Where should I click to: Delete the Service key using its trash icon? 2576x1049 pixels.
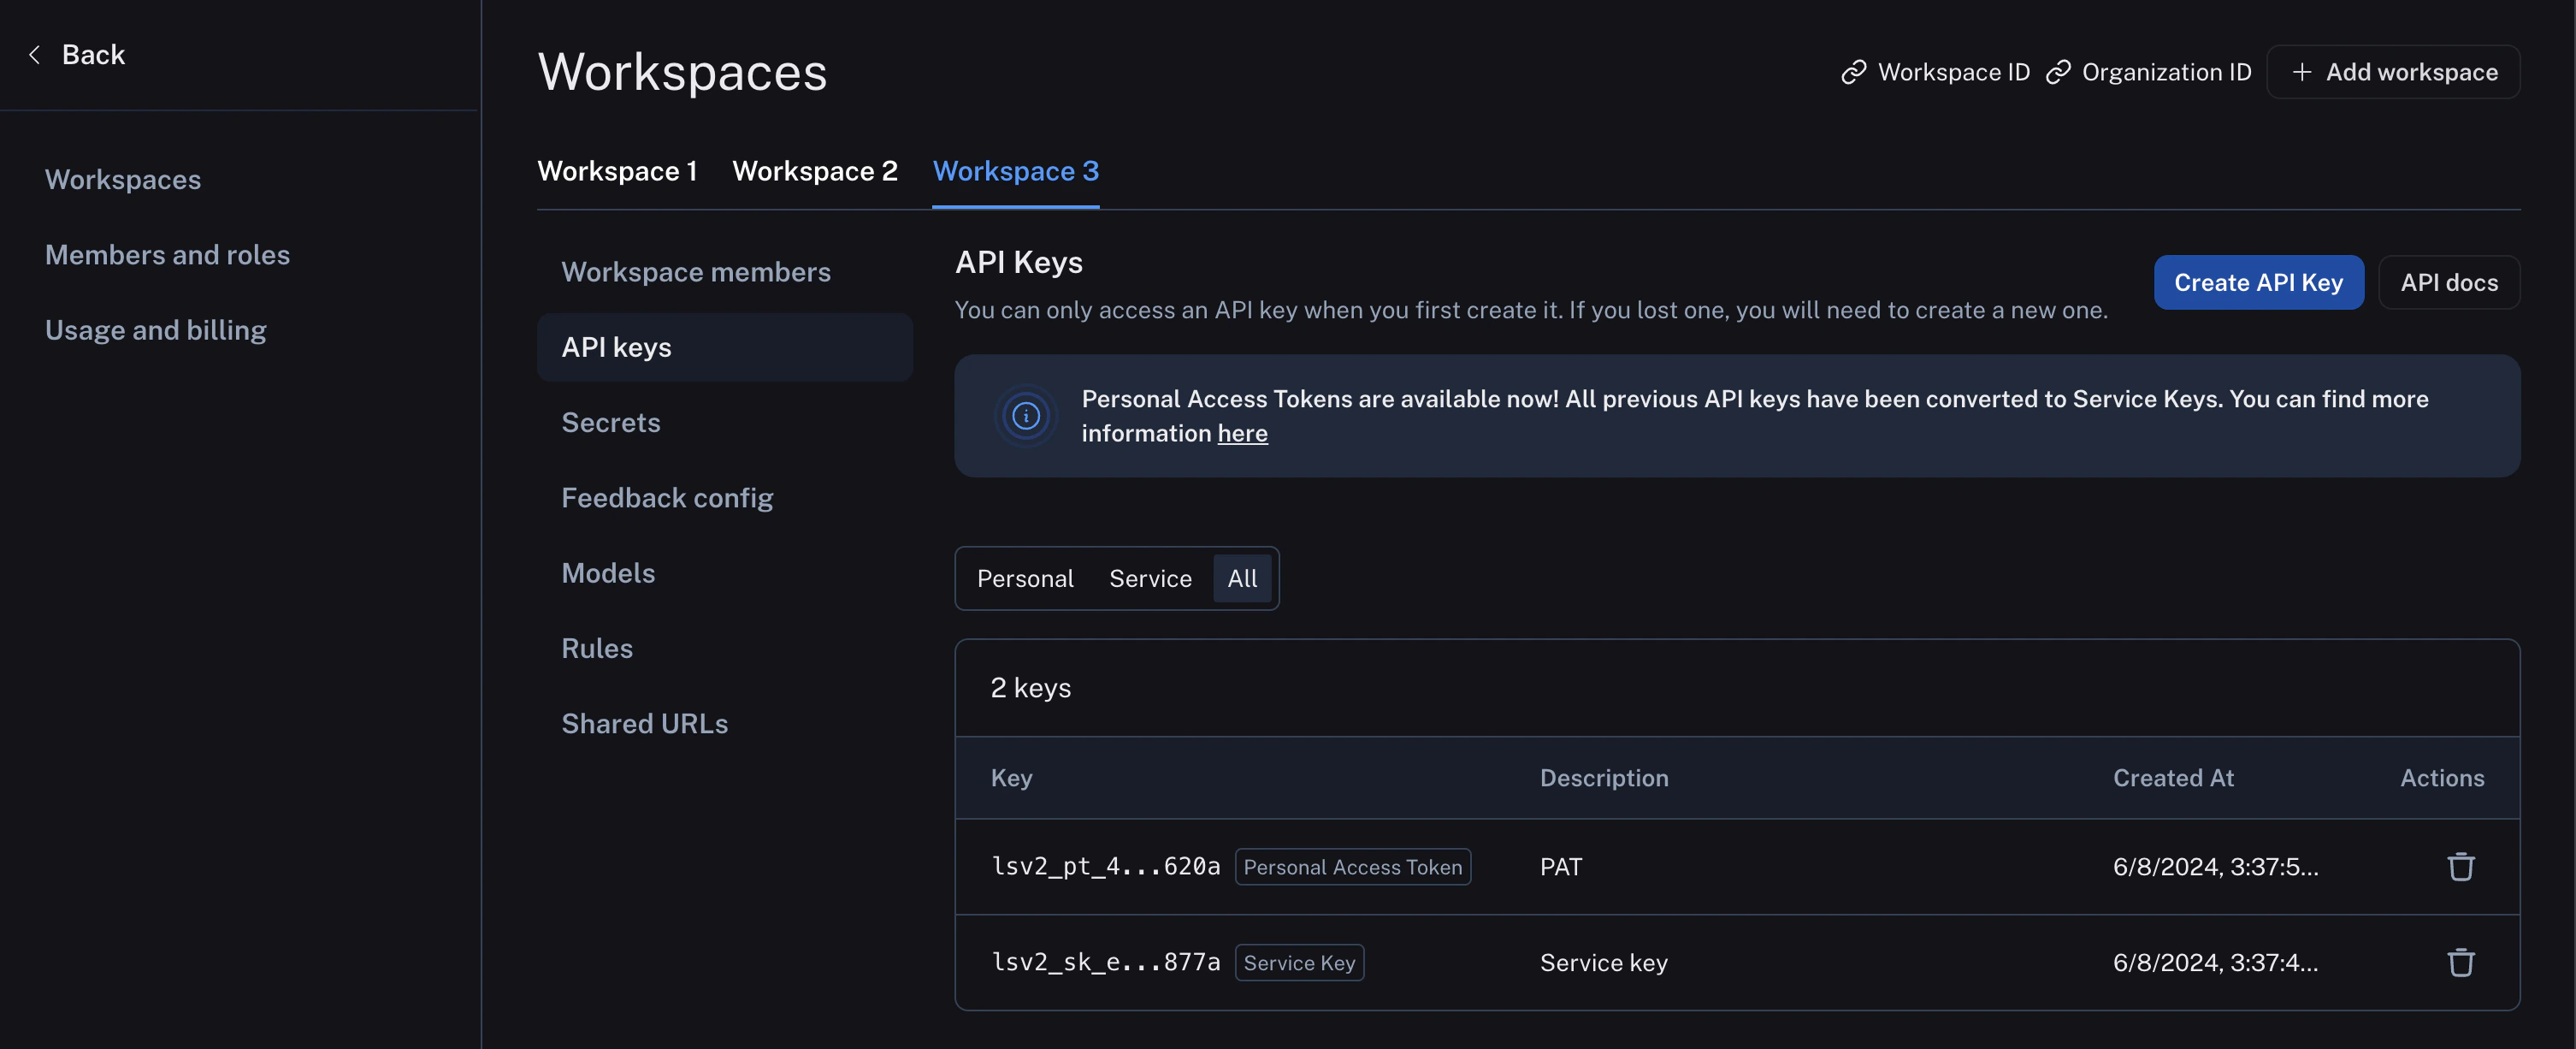click(x=2461, y=962)
